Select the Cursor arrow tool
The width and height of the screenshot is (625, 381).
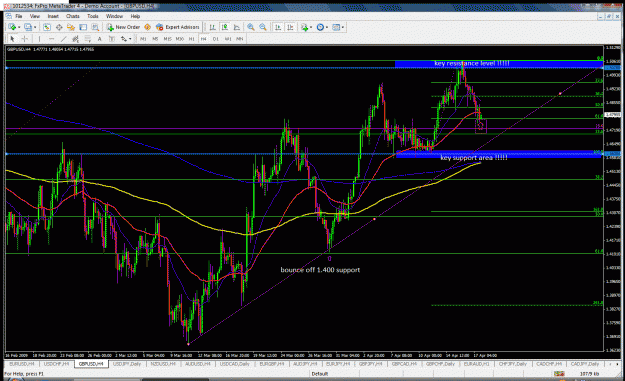[x=12, y=39]
